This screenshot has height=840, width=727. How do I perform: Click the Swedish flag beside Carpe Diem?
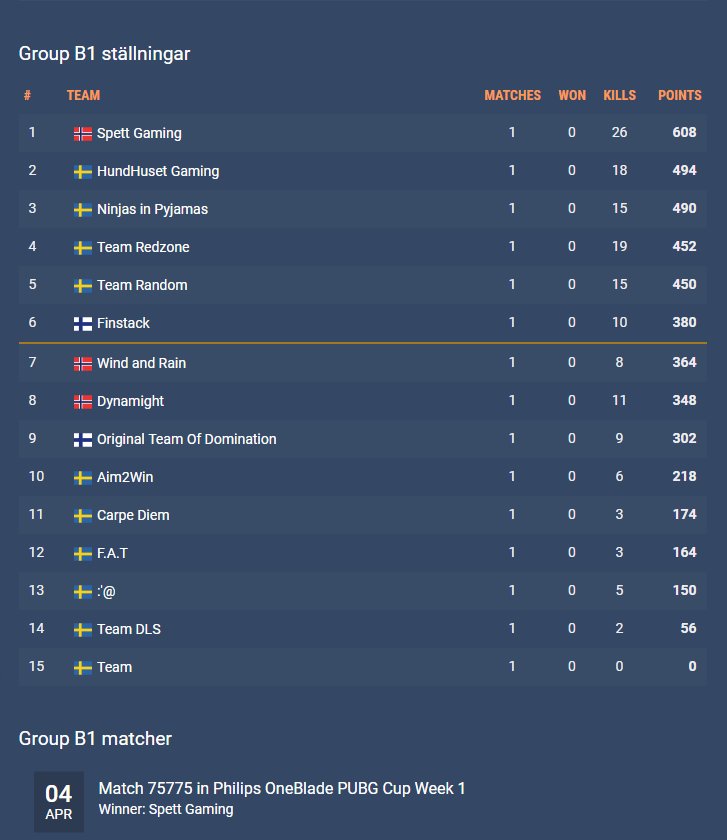83,516
